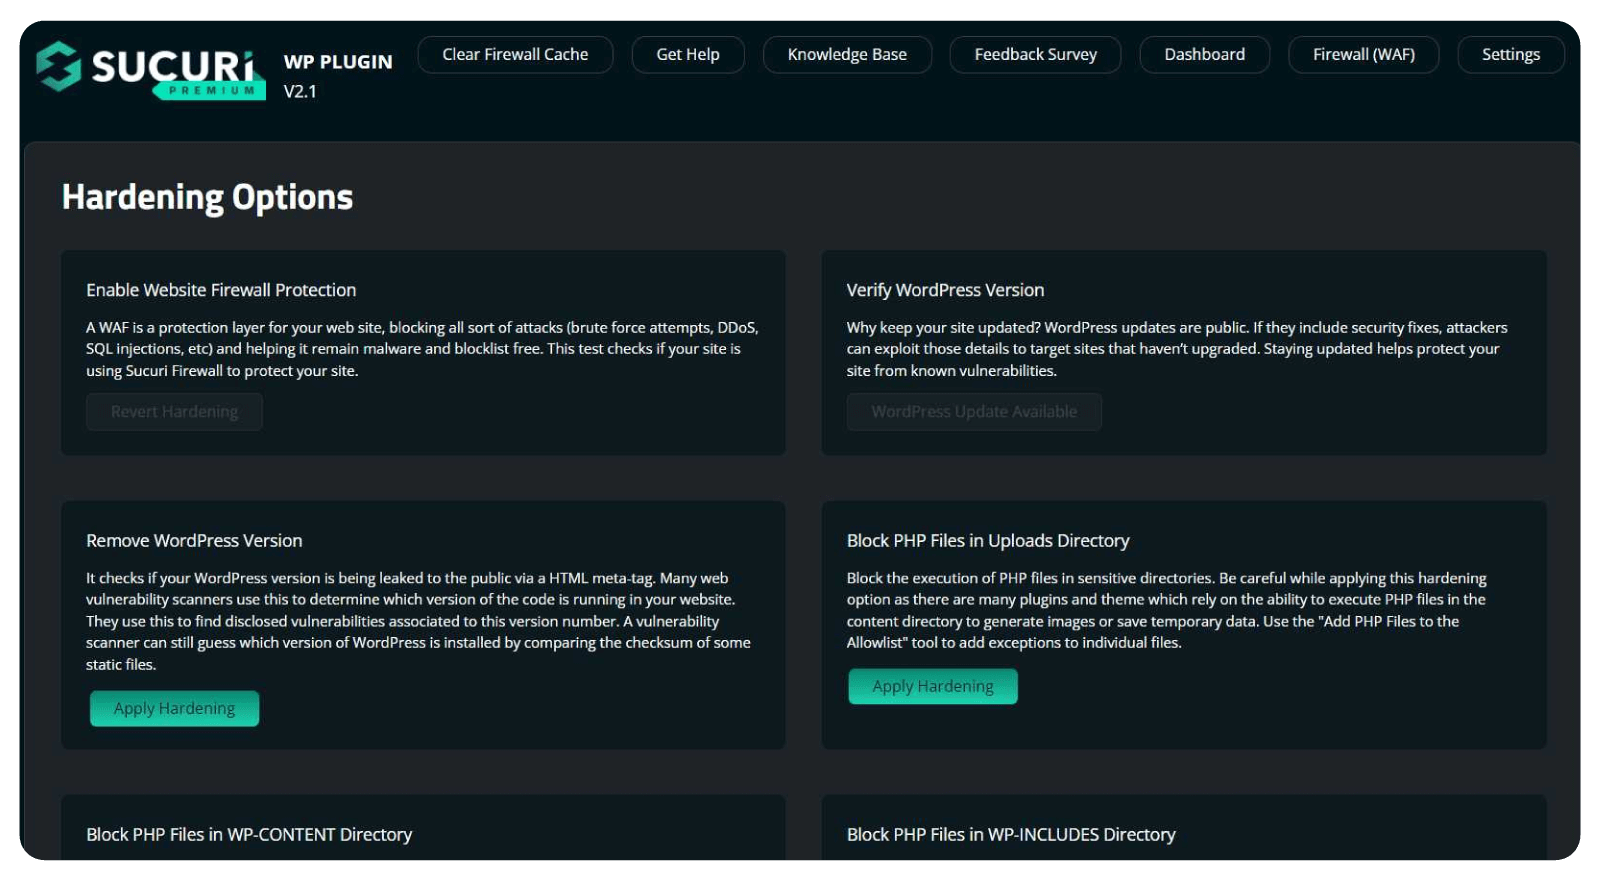Click the Block PHP Files in Uploads Directory title
1600x880 pixels.
(x=987, y=541)
